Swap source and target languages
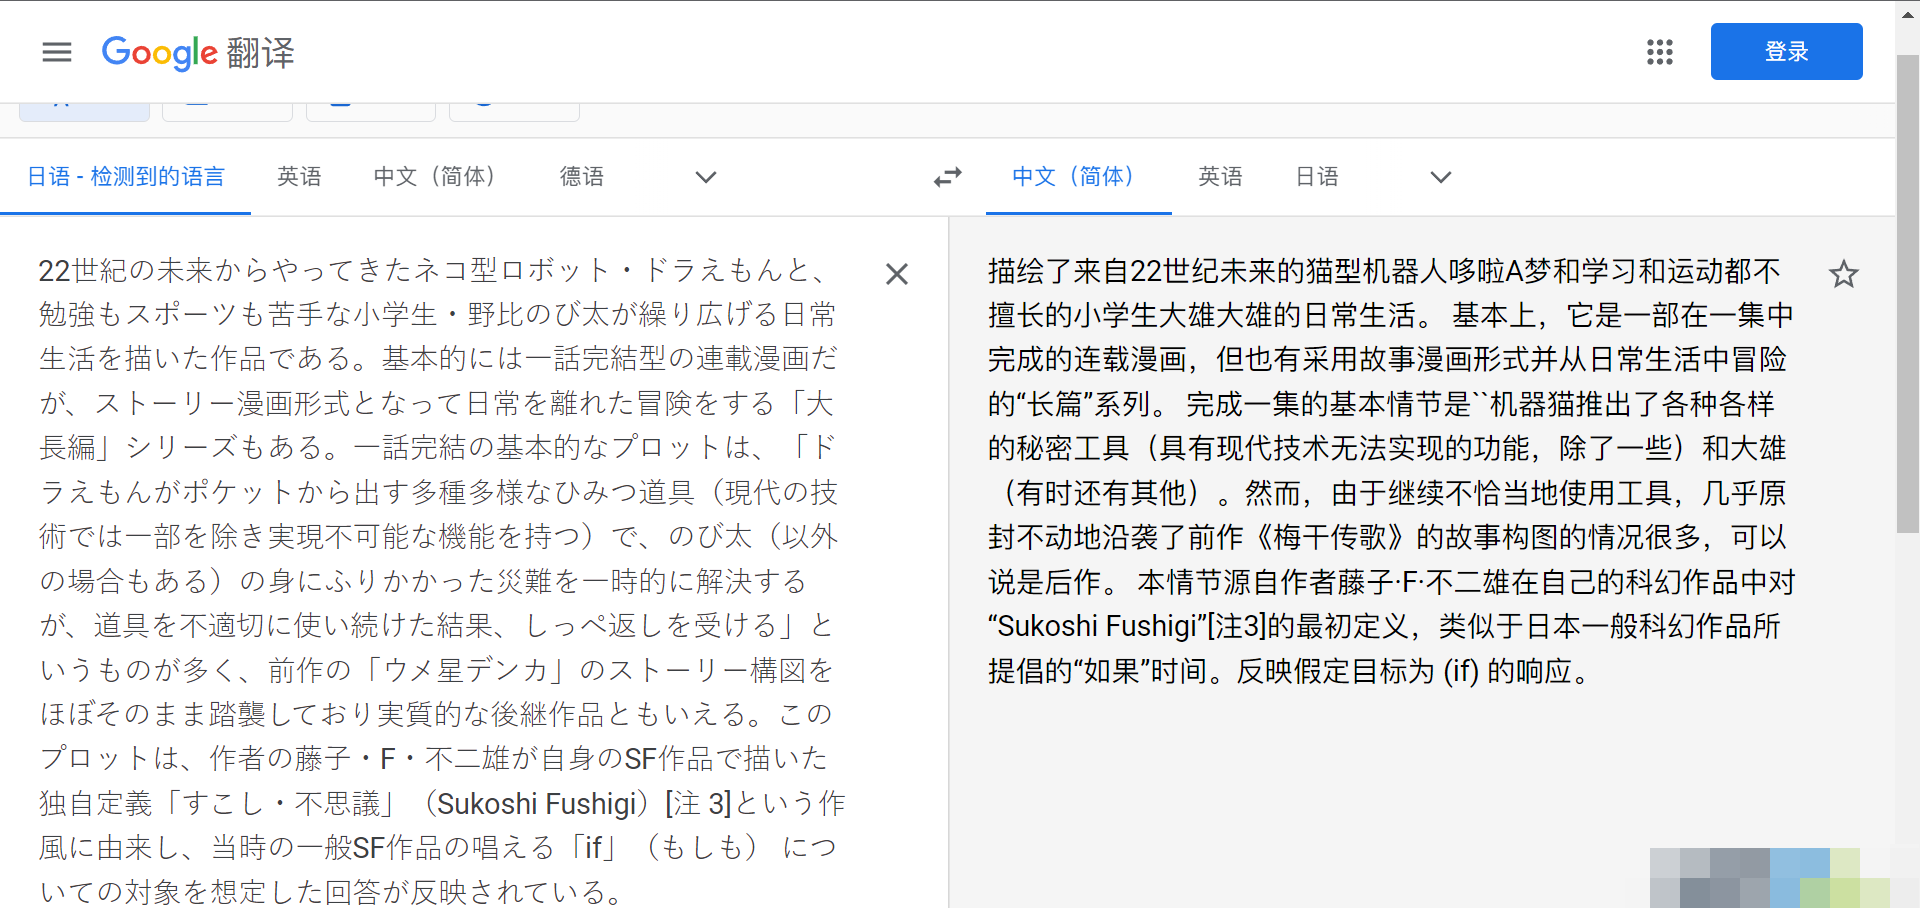The image size is (1920, 908). pos(947,177)
